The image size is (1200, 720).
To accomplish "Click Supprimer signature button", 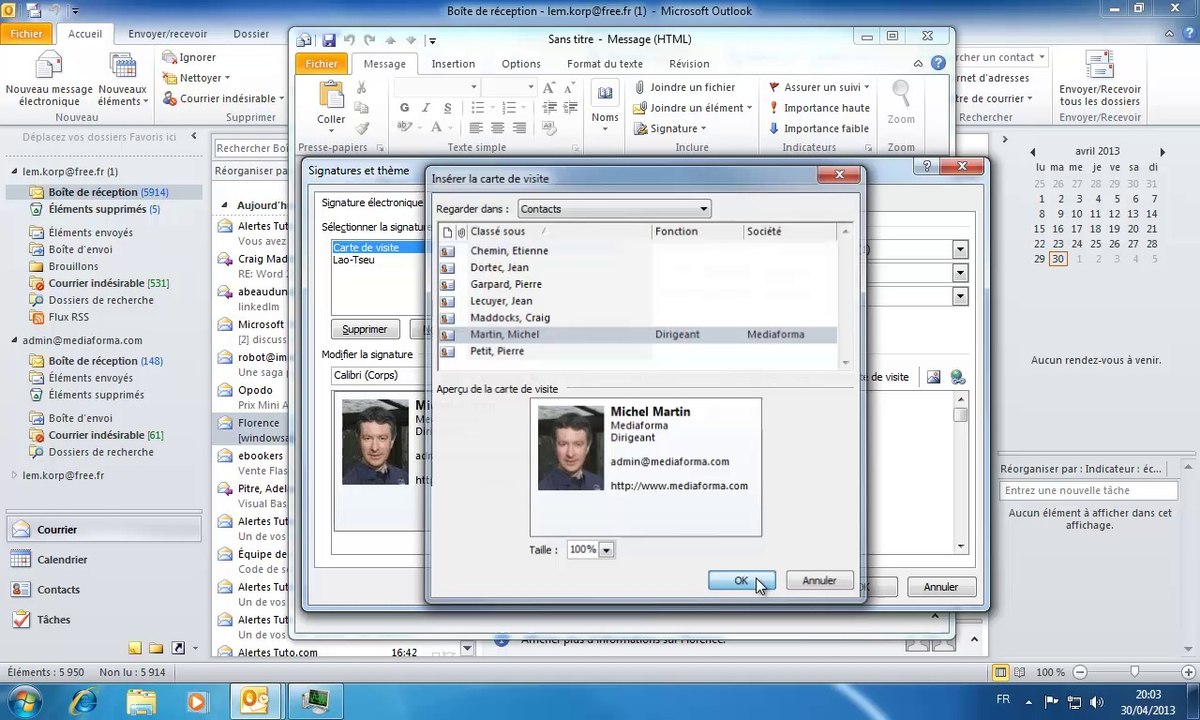I will 365,329.
